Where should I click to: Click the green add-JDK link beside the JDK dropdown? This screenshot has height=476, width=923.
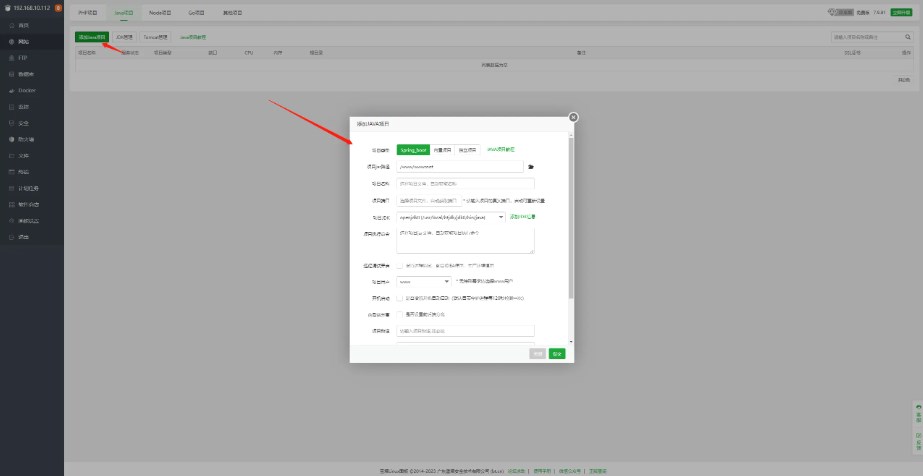523,217
